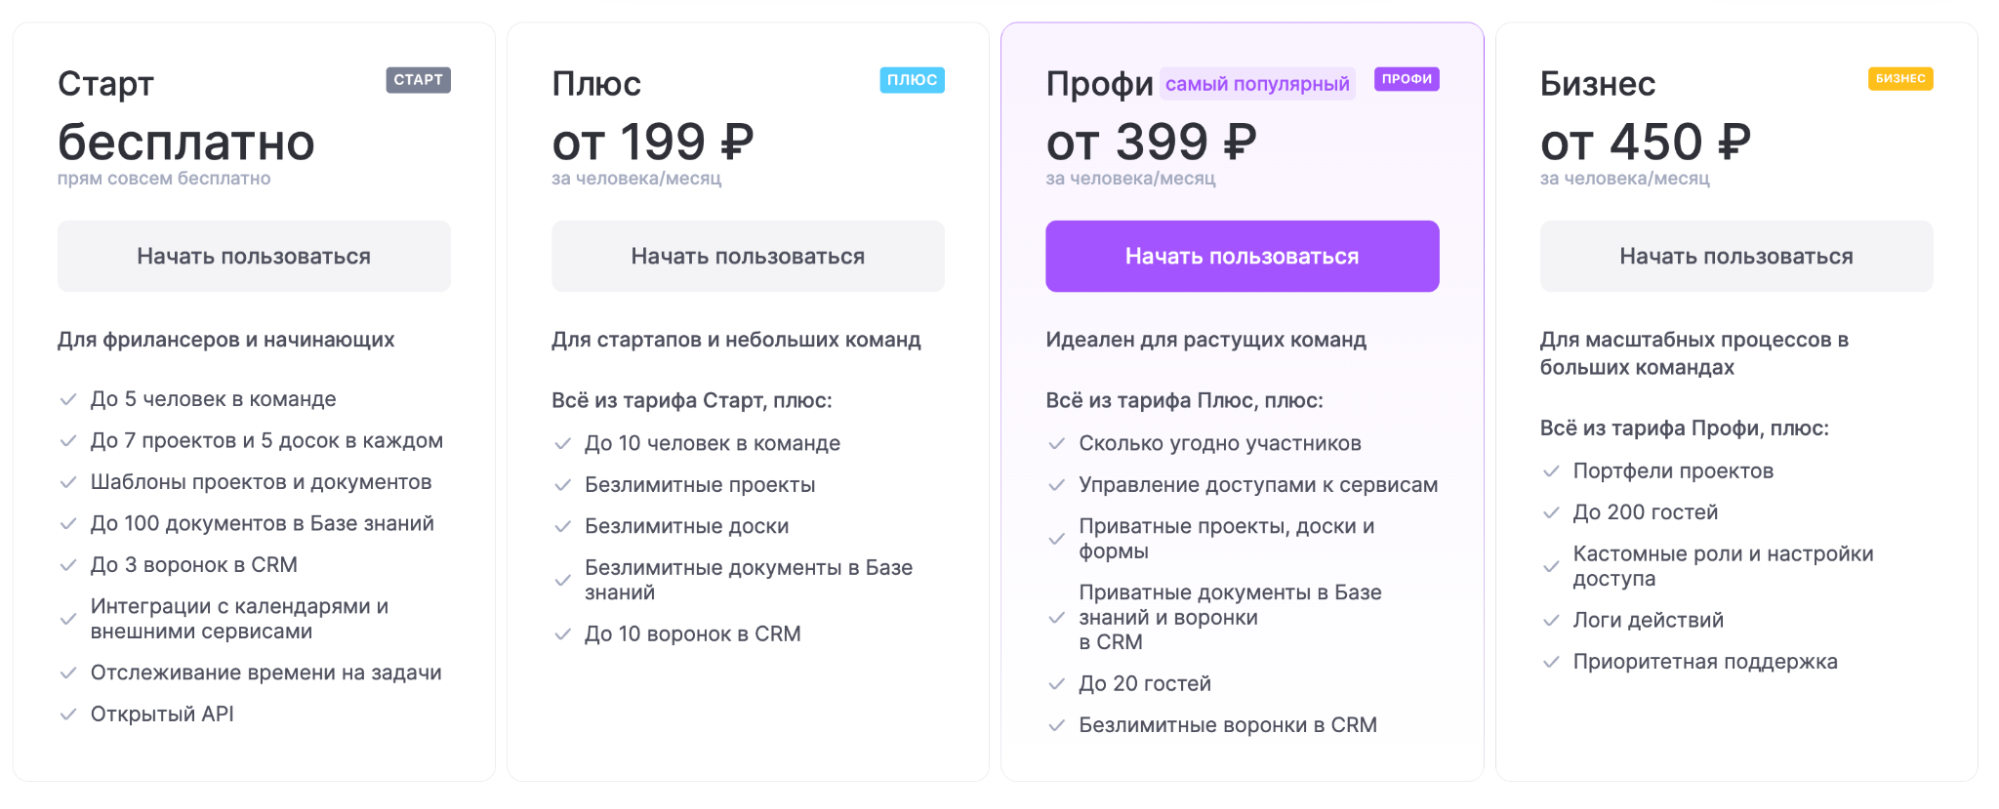Click the gray СТАРТ badge
Image resolution: width=1999 pixels, height=809 pixels.
(418, 80)
